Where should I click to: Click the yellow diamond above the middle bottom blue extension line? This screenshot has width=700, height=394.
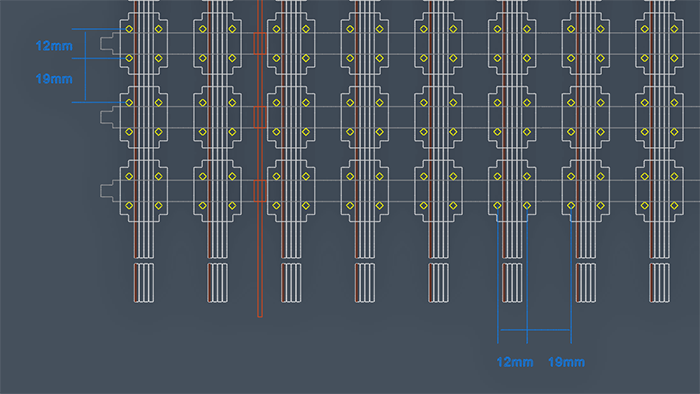click(x=527, y=206)
